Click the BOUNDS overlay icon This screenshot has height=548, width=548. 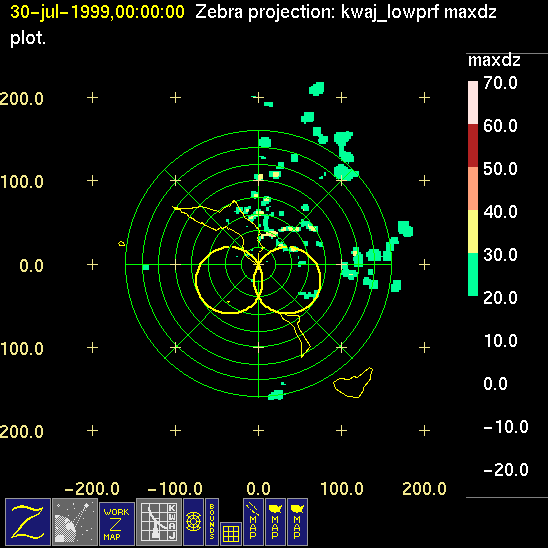[x=212, y=522]
